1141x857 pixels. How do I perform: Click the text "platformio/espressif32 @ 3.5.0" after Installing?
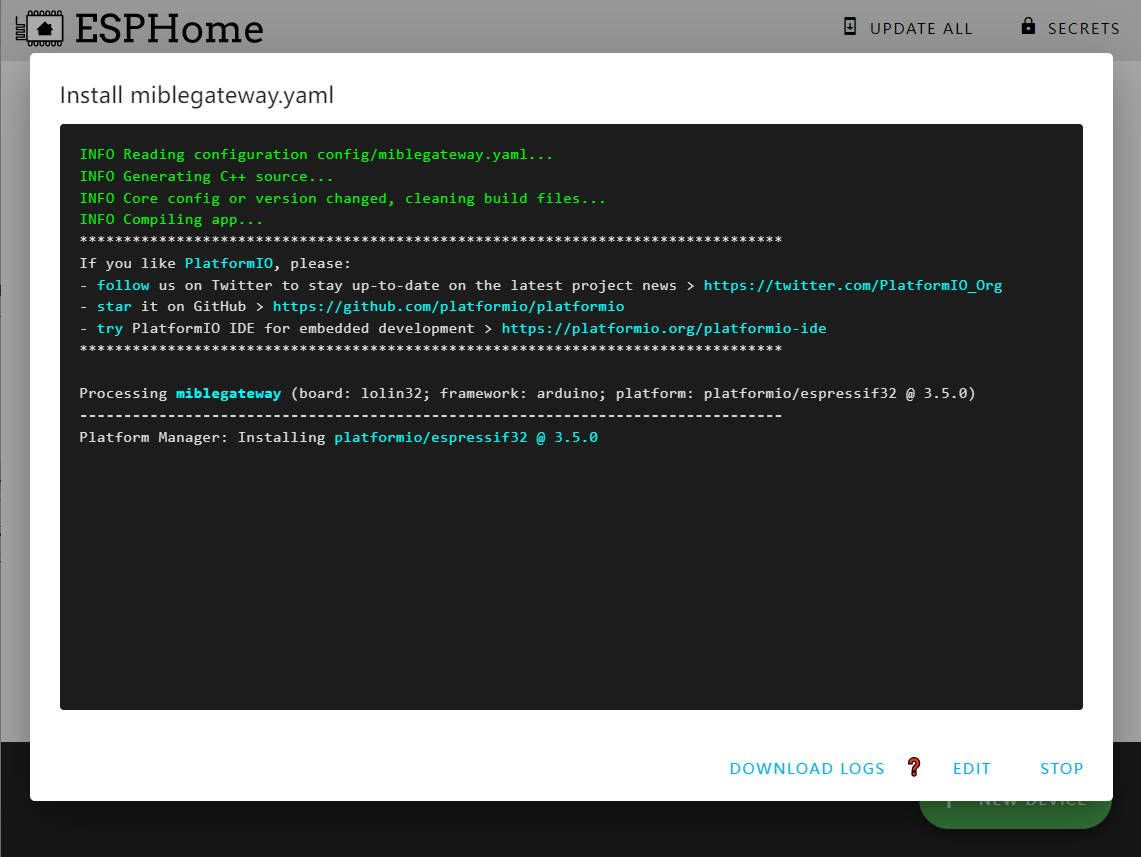[x=466, y=437]
